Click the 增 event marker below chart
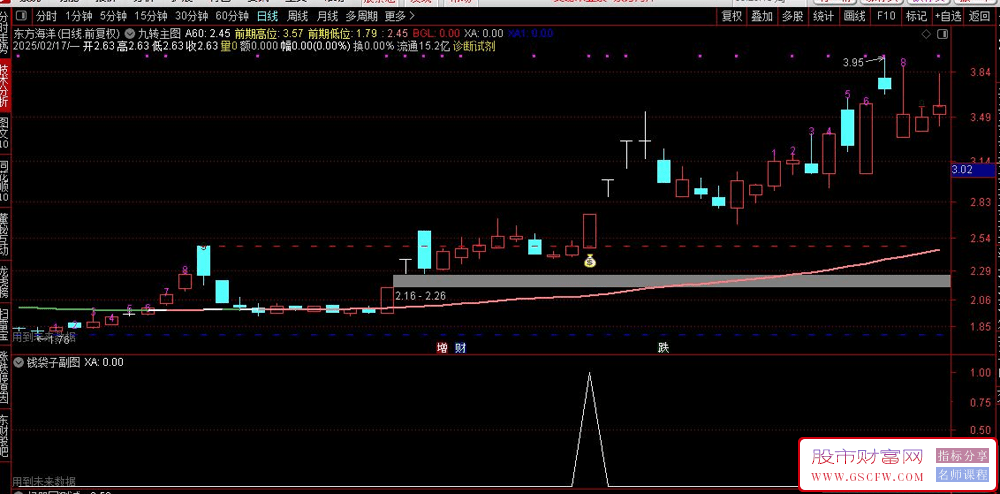Image resolution: width=1000 pixels, height=494 pixels. point(442,348)
